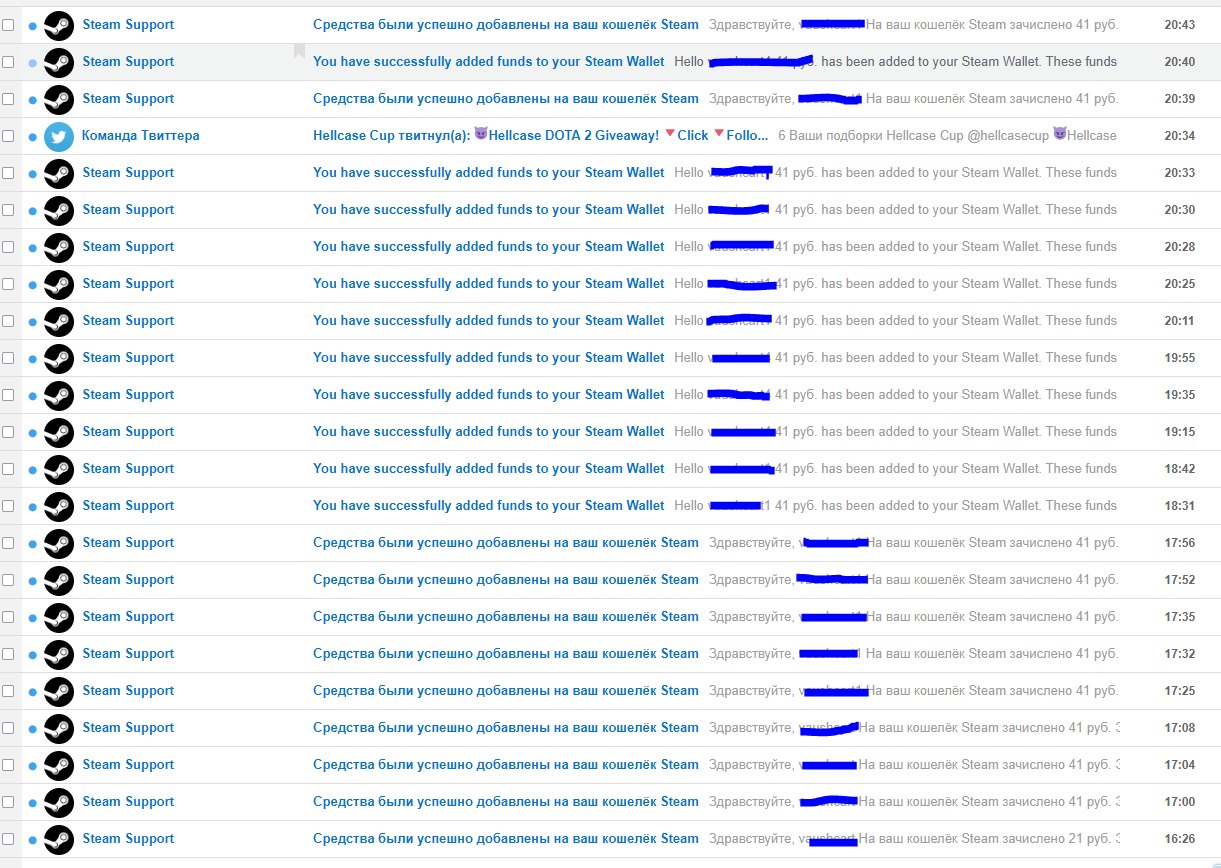This screenshot has width=1221, height=868.
Task: Select the 19:35 email checkbox
Action: coord(8,395)
